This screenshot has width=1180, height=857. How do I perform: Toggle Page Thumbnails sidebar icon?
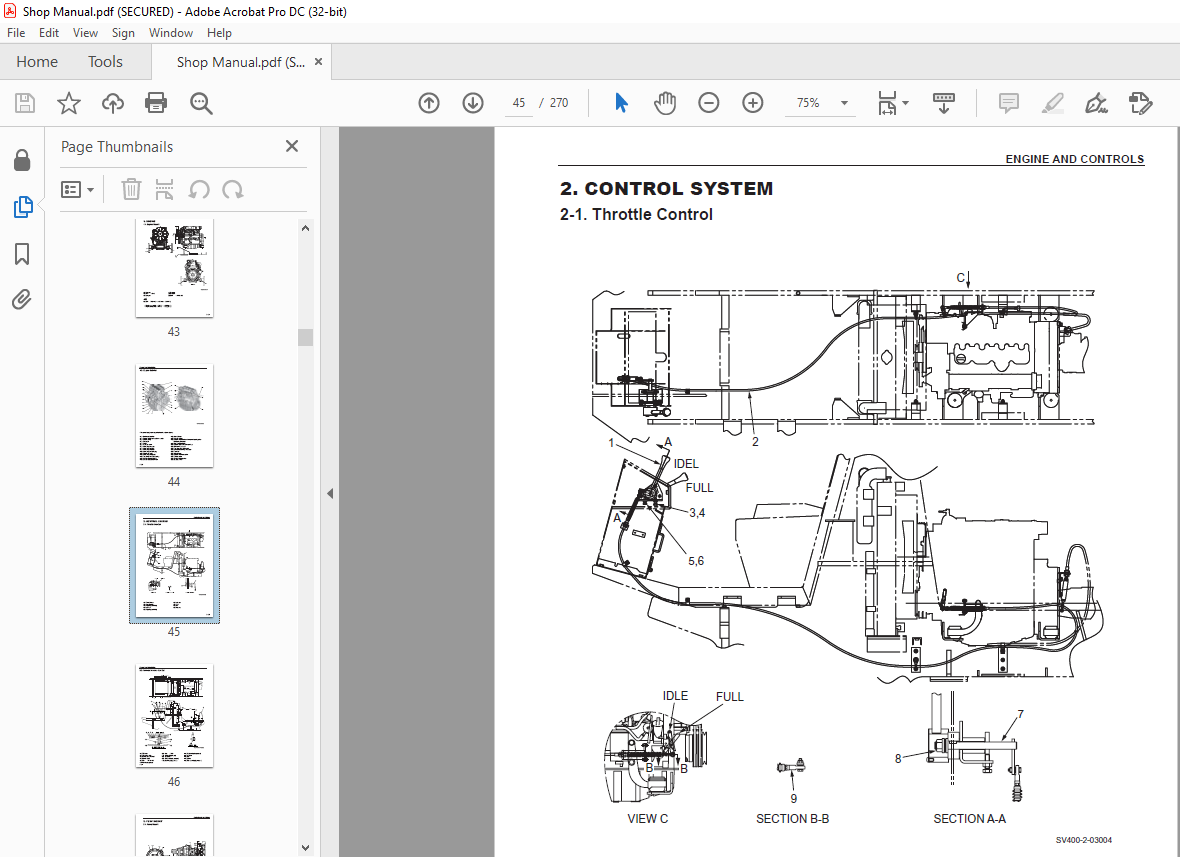coord(23,207)
